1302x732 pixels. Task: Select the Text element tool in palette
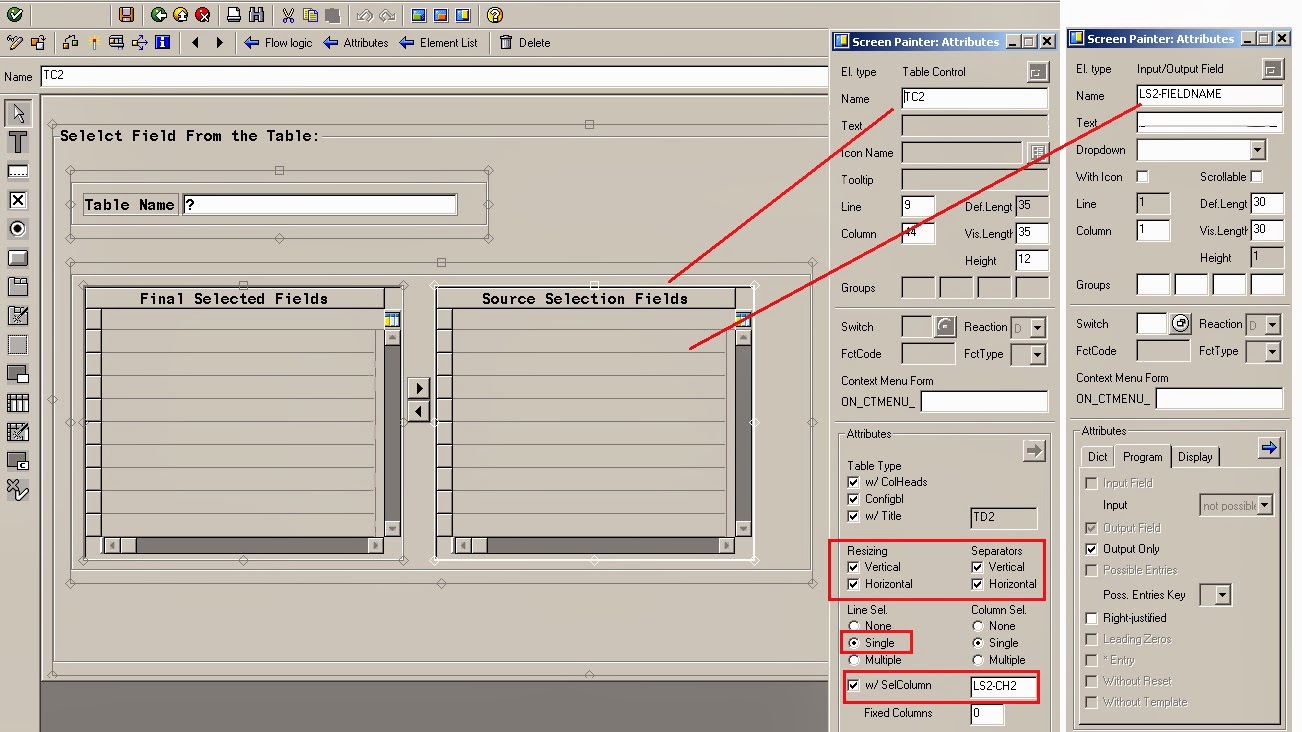point(17,142)
